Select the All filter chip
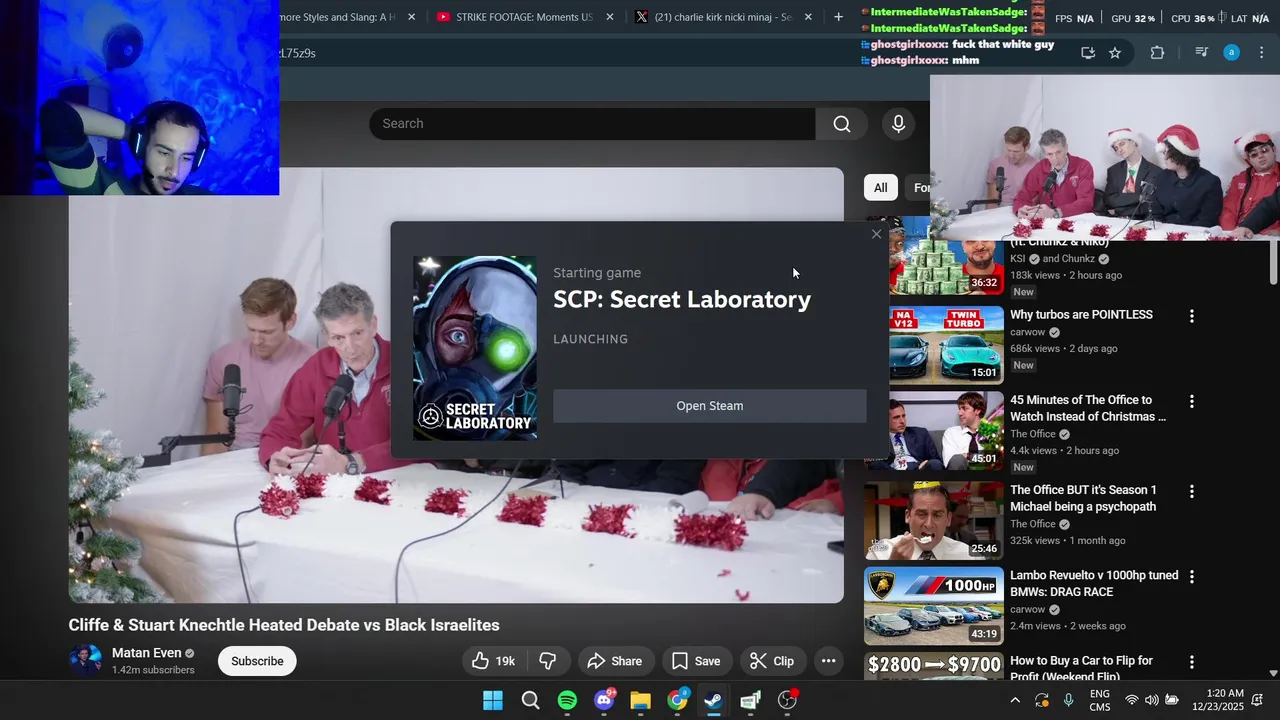Screen dimensions: 1280x720 880,188
